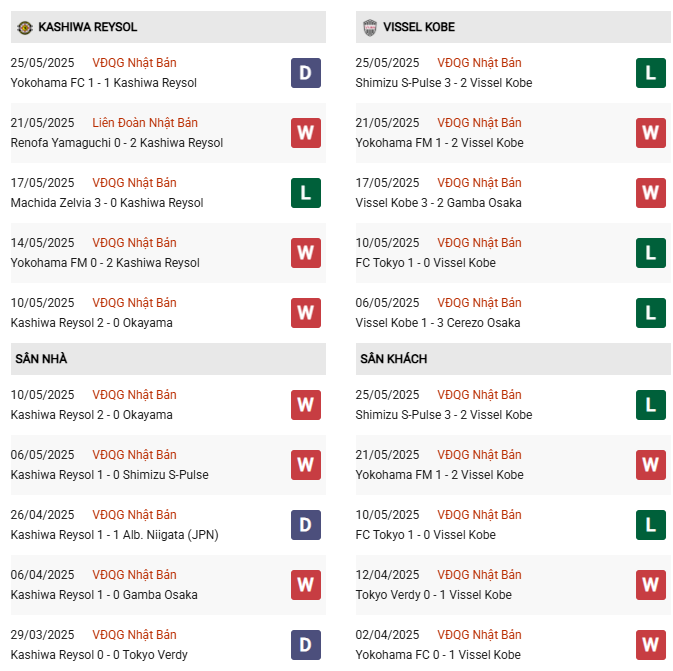Open FC Tokyo 1 - 0 Vissel Kobe match under SÂN KHÁCH
The image size is (673, 671).
(x=425, y=535)
